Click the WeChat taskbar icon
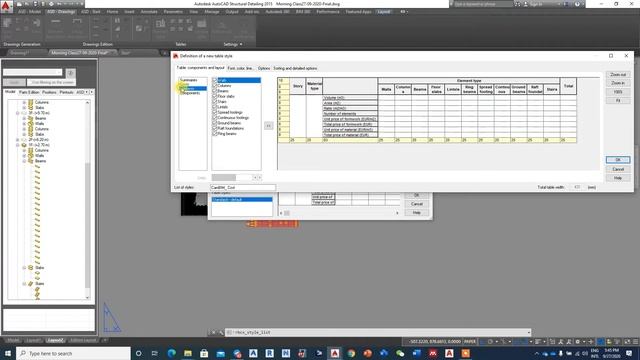This screenshot has width=640, height=360. coord(400,353)
